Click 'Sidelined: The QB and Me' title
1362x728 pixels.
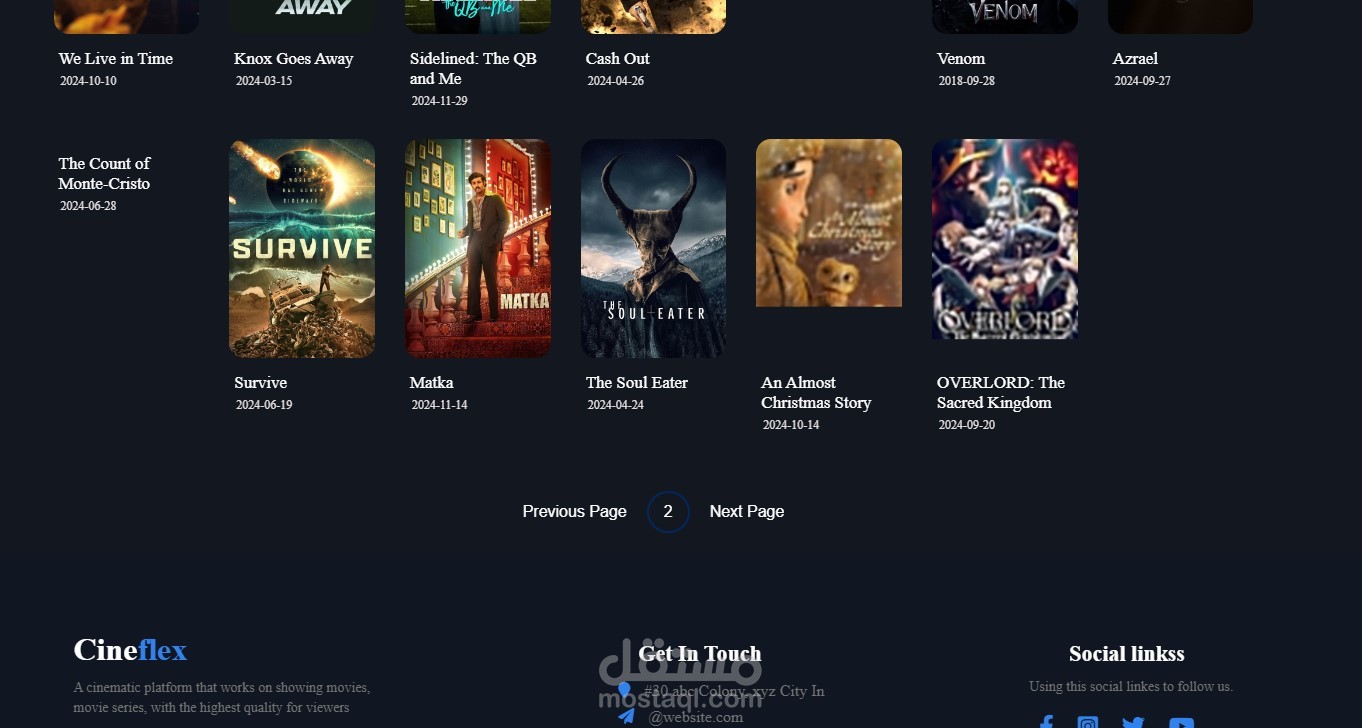tap(473, 69)
